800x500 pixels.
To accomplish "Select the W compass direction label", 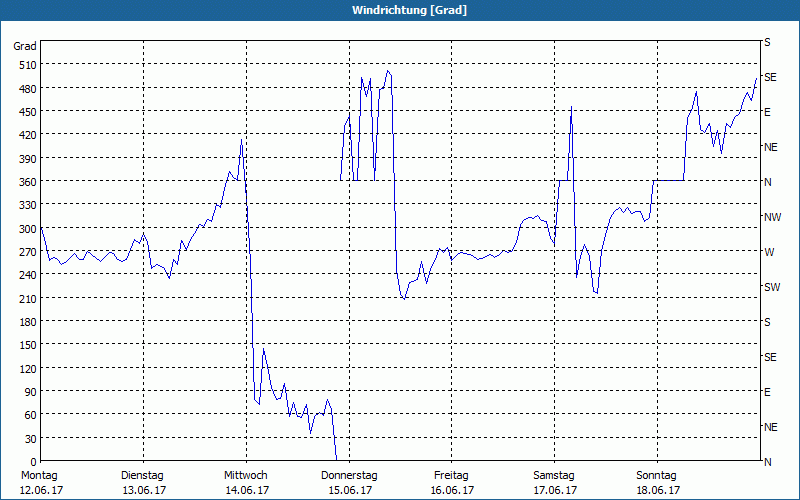I will click(769, 252).
